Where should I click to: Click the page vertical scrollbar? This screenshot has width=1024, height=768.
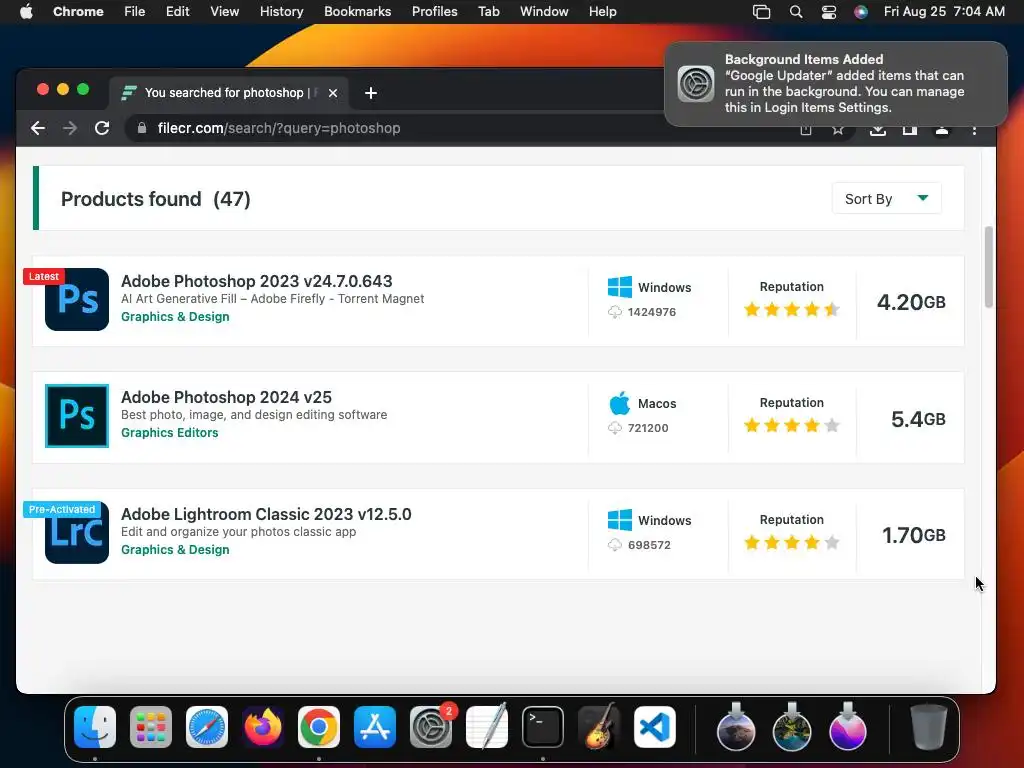[989, 266]
